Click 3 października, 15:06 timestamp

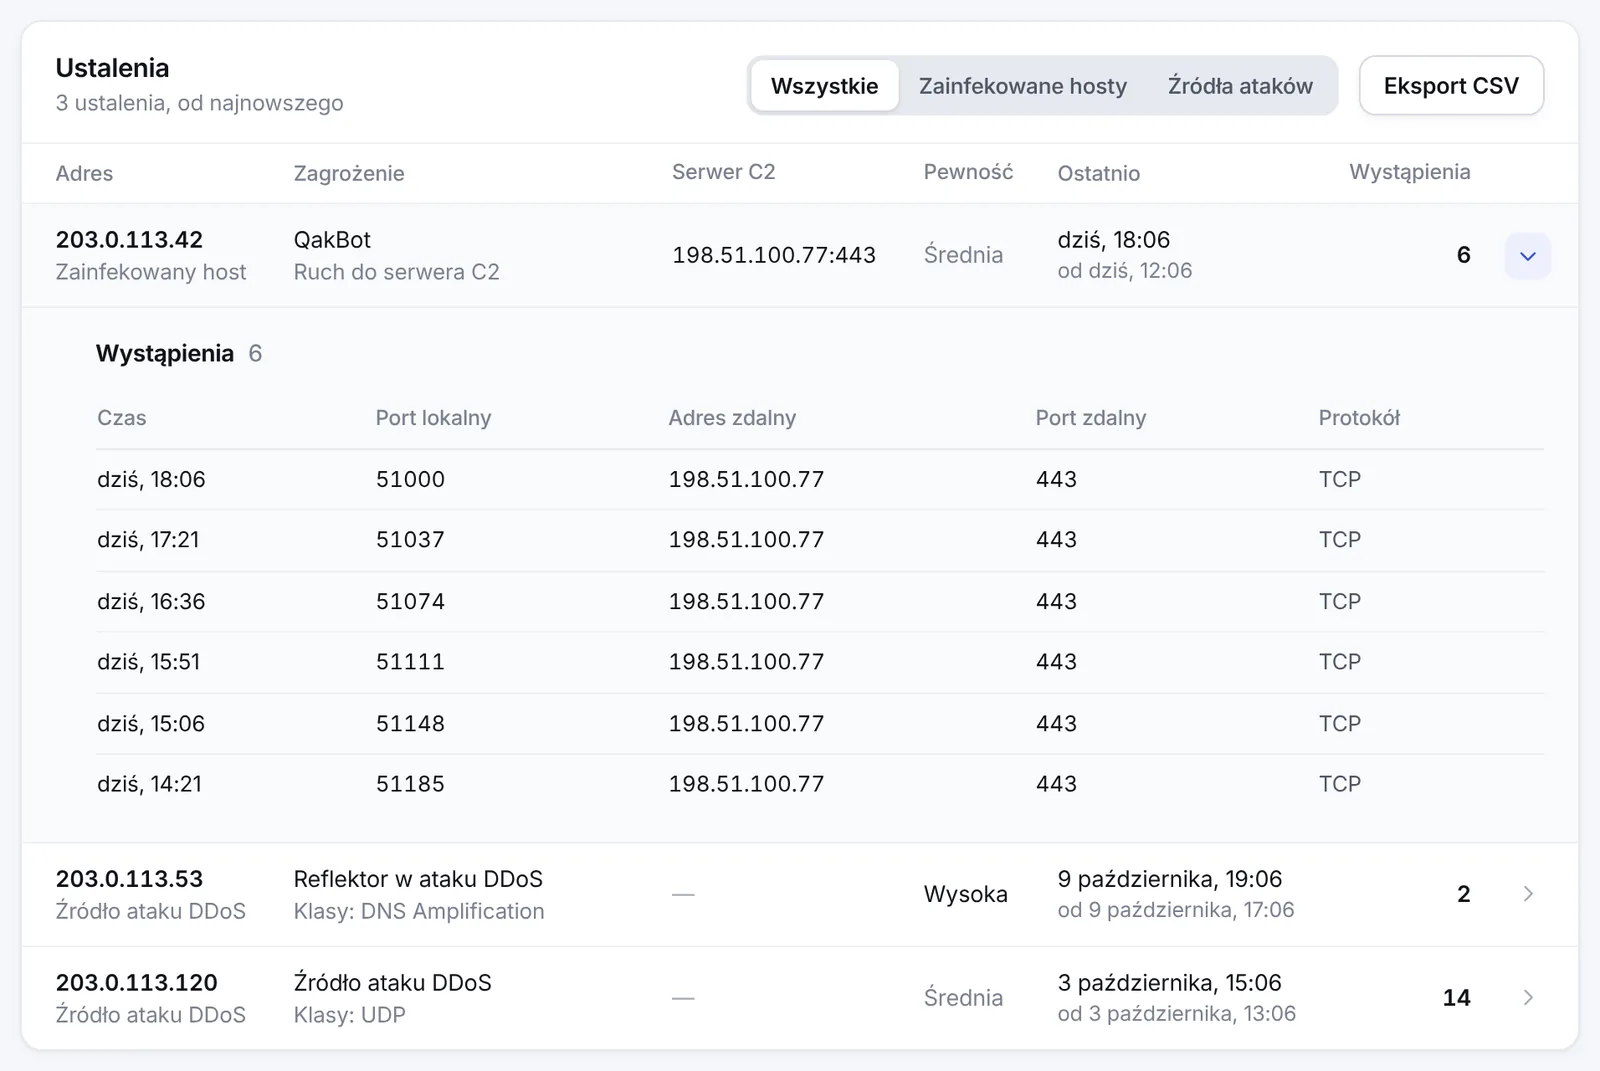(1169, 983)
